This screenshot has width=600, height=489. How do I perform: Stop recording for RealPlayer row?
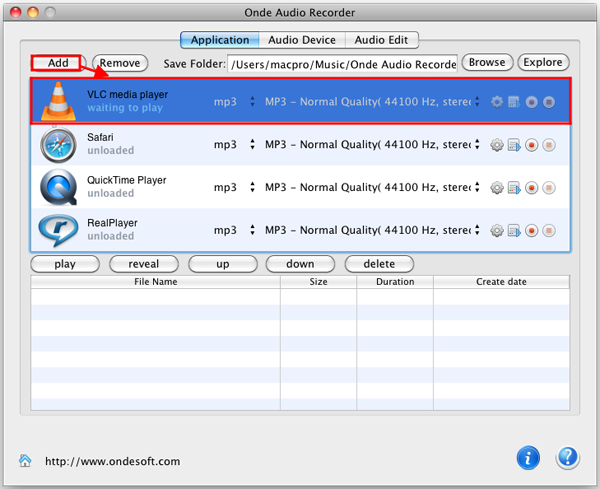[x=549, y=231]
